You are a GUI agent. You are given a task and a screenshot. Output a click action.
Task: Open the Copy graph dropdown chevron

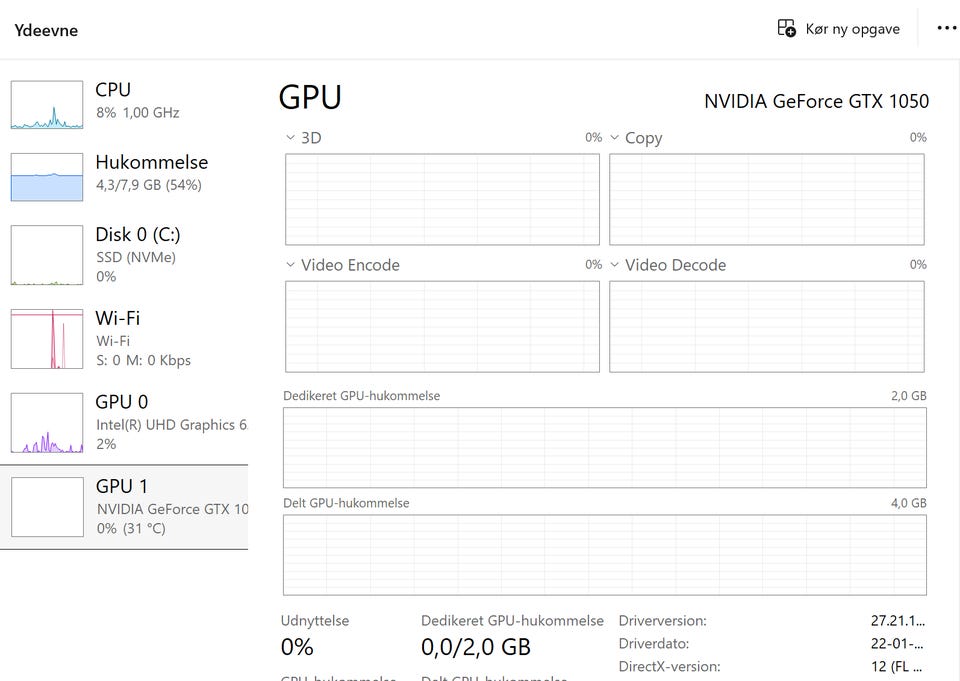(614, 137)
